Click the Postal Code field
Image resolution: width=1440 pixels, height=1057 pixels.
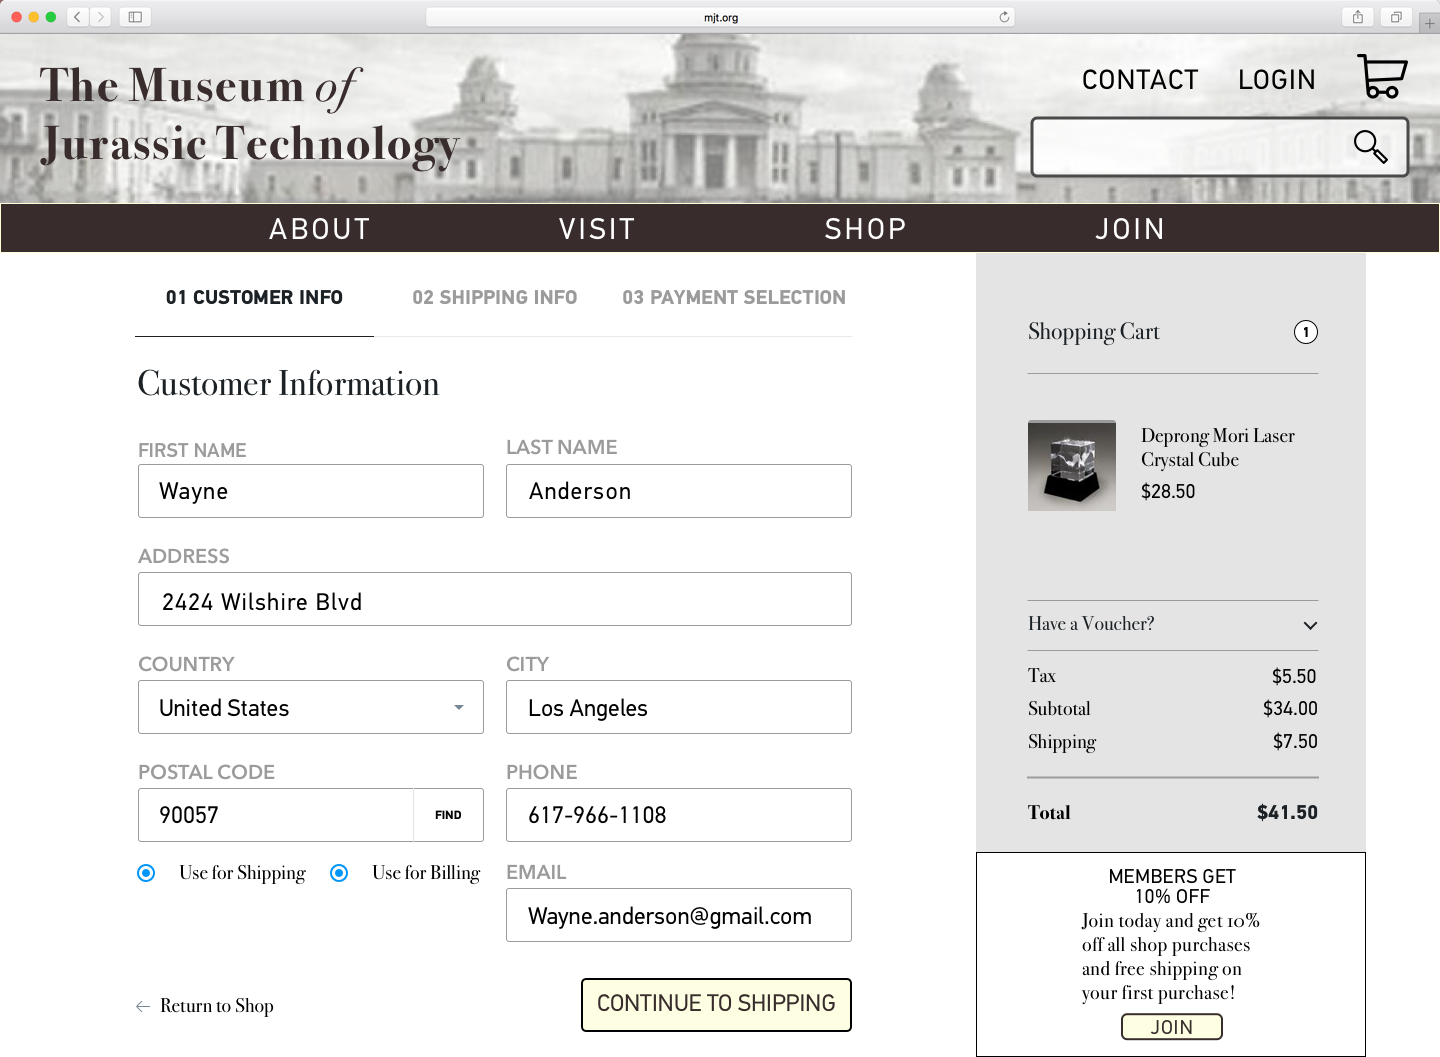coord(276,815)
